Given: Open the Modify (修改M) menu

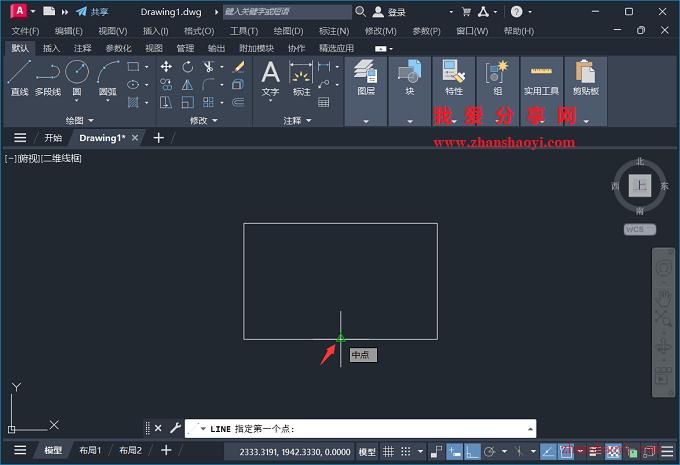Looking at the screenshot, I should coord(380,31).
